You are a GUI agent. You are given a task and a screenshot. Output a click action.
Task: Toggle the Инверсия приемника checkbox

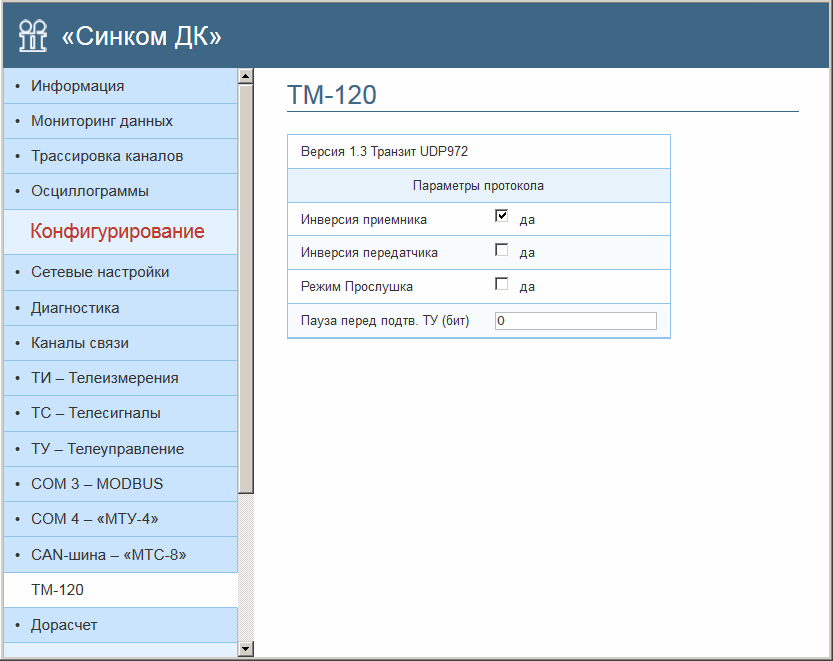click(x=502, y=216)
